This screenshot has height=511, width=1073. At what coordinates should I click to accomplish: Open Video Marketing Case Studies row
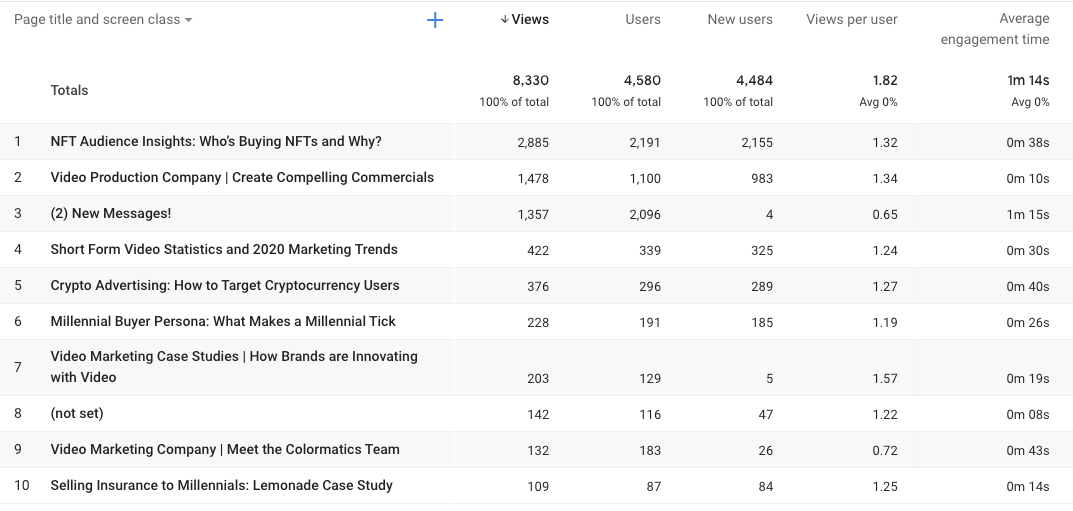click(234, 367)
